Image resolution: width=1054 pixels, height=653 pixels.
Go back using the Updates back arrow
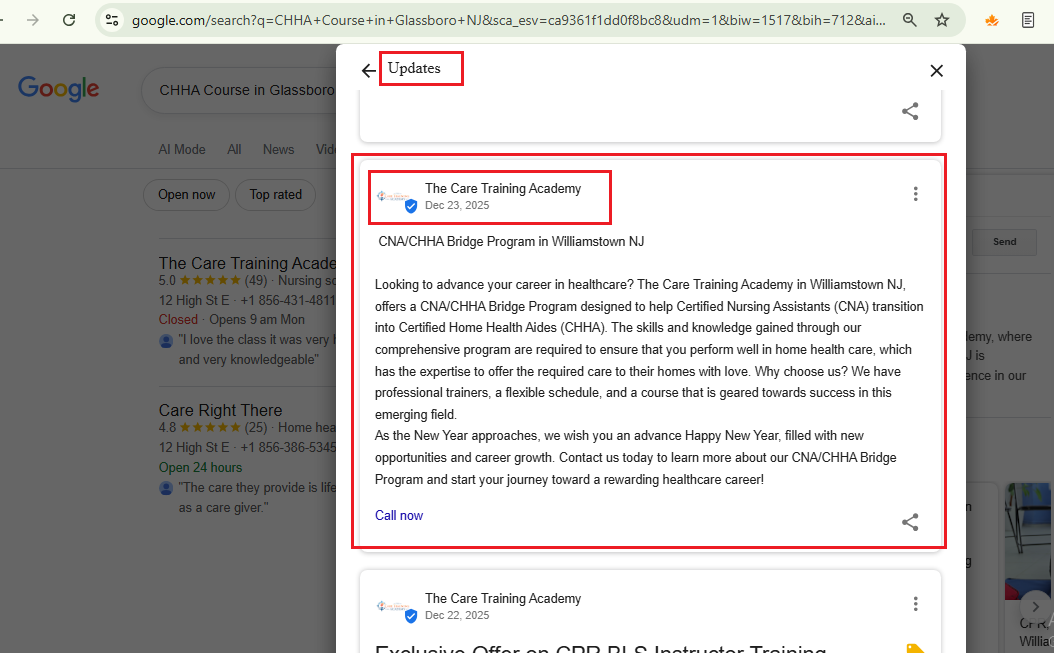click(369, 71)
